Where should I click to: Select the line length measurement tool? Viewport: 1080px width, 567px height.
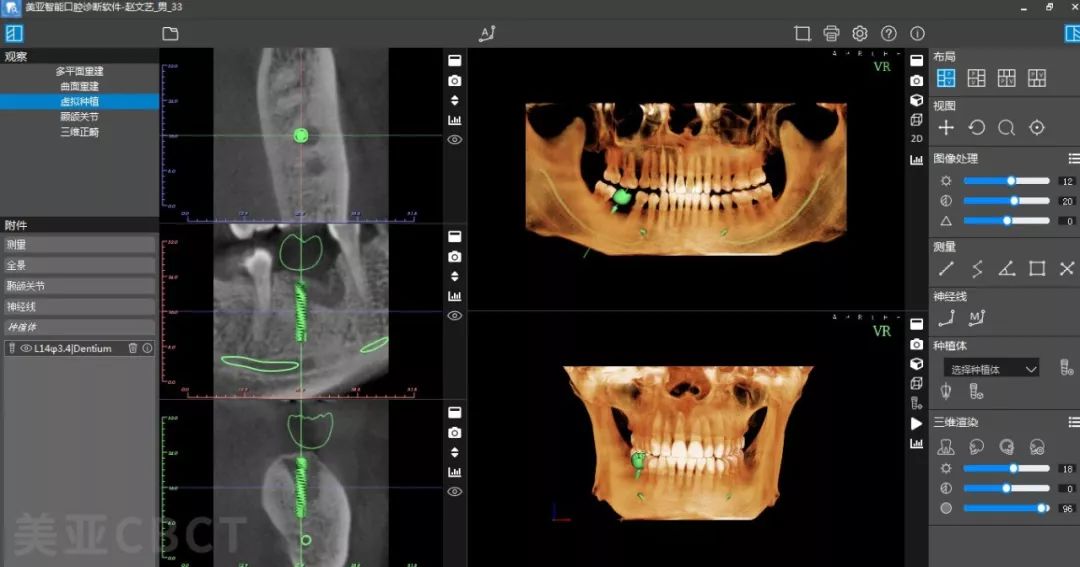946,269
